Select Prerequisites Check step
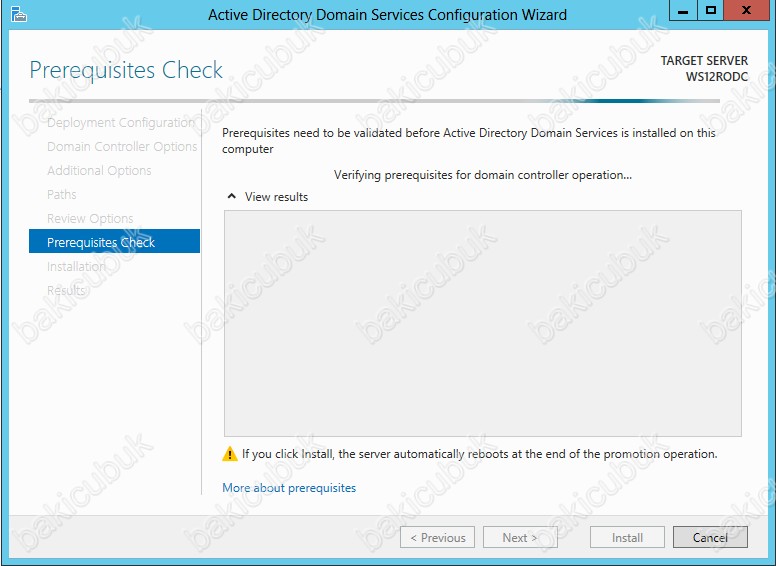776x566 pixels. point(114,241)
